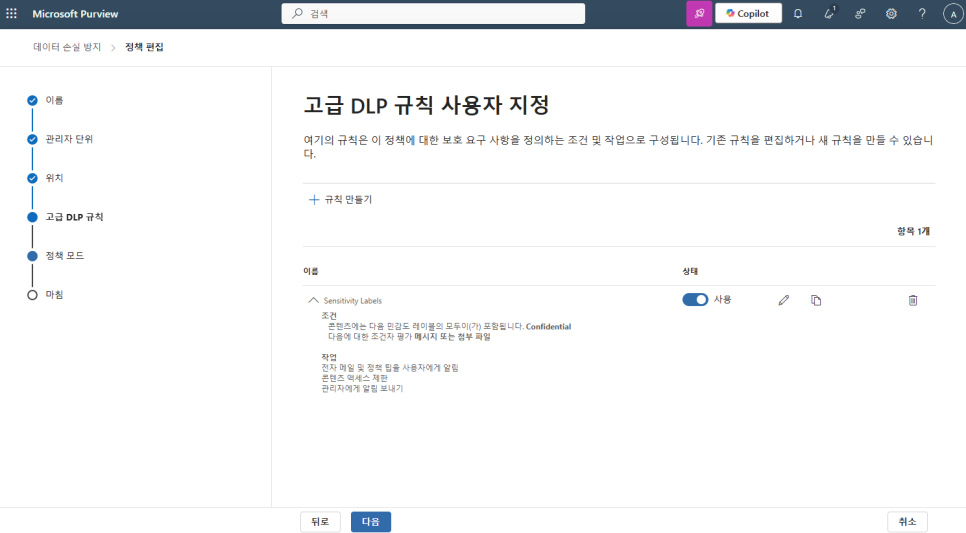Click in the 검색 search box

(433, 14)
